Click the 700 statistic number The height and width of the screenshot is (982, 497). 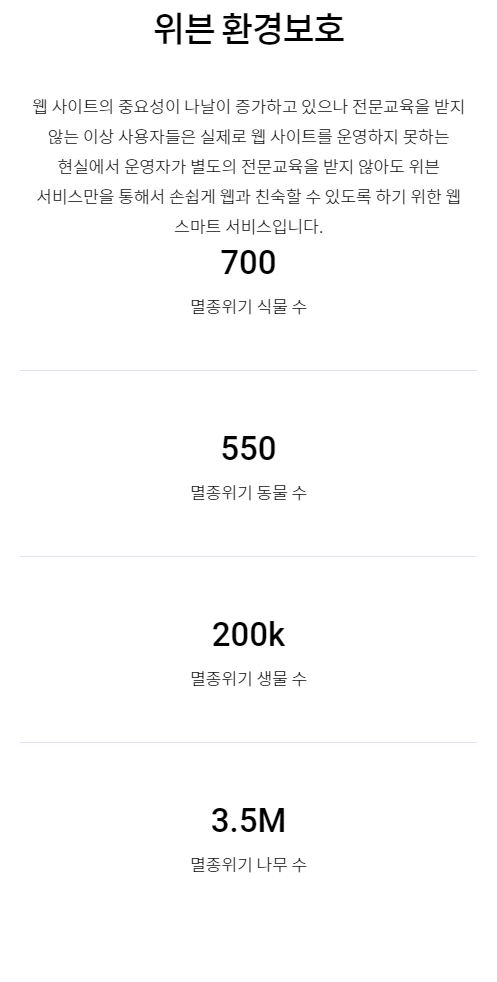click(x=248, y=263)
